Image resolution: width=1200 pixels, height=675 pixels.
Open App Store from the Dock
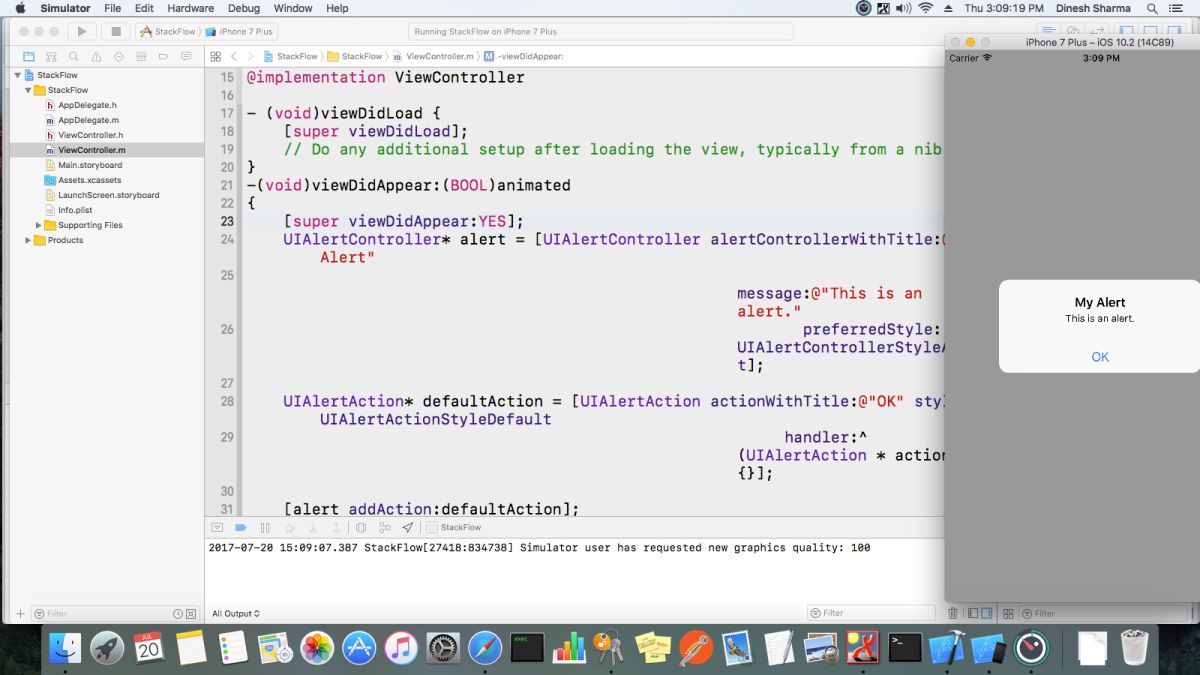[360, 648]
